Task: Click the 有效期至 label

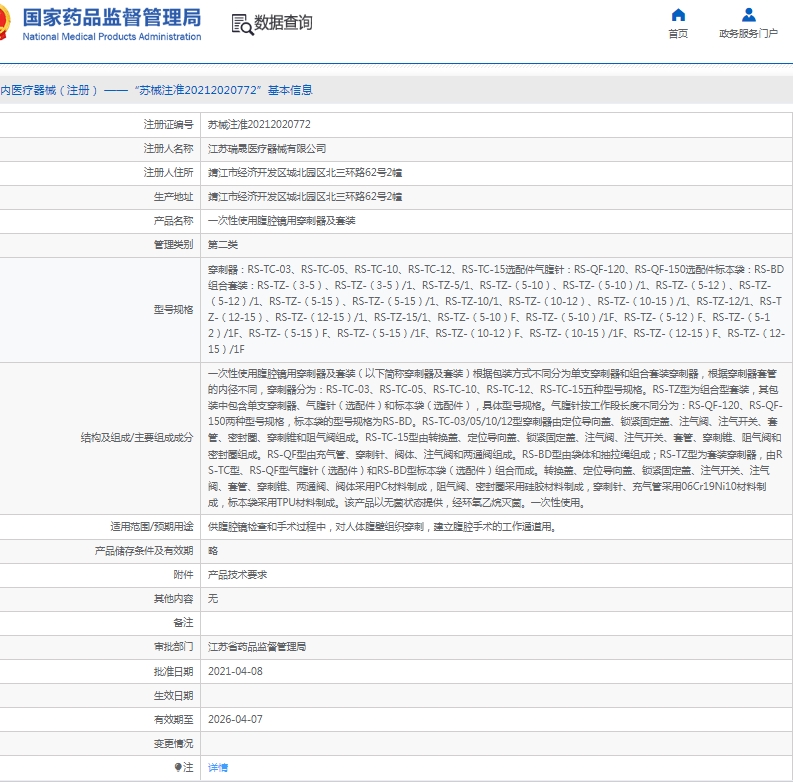Action: (173, 719)
